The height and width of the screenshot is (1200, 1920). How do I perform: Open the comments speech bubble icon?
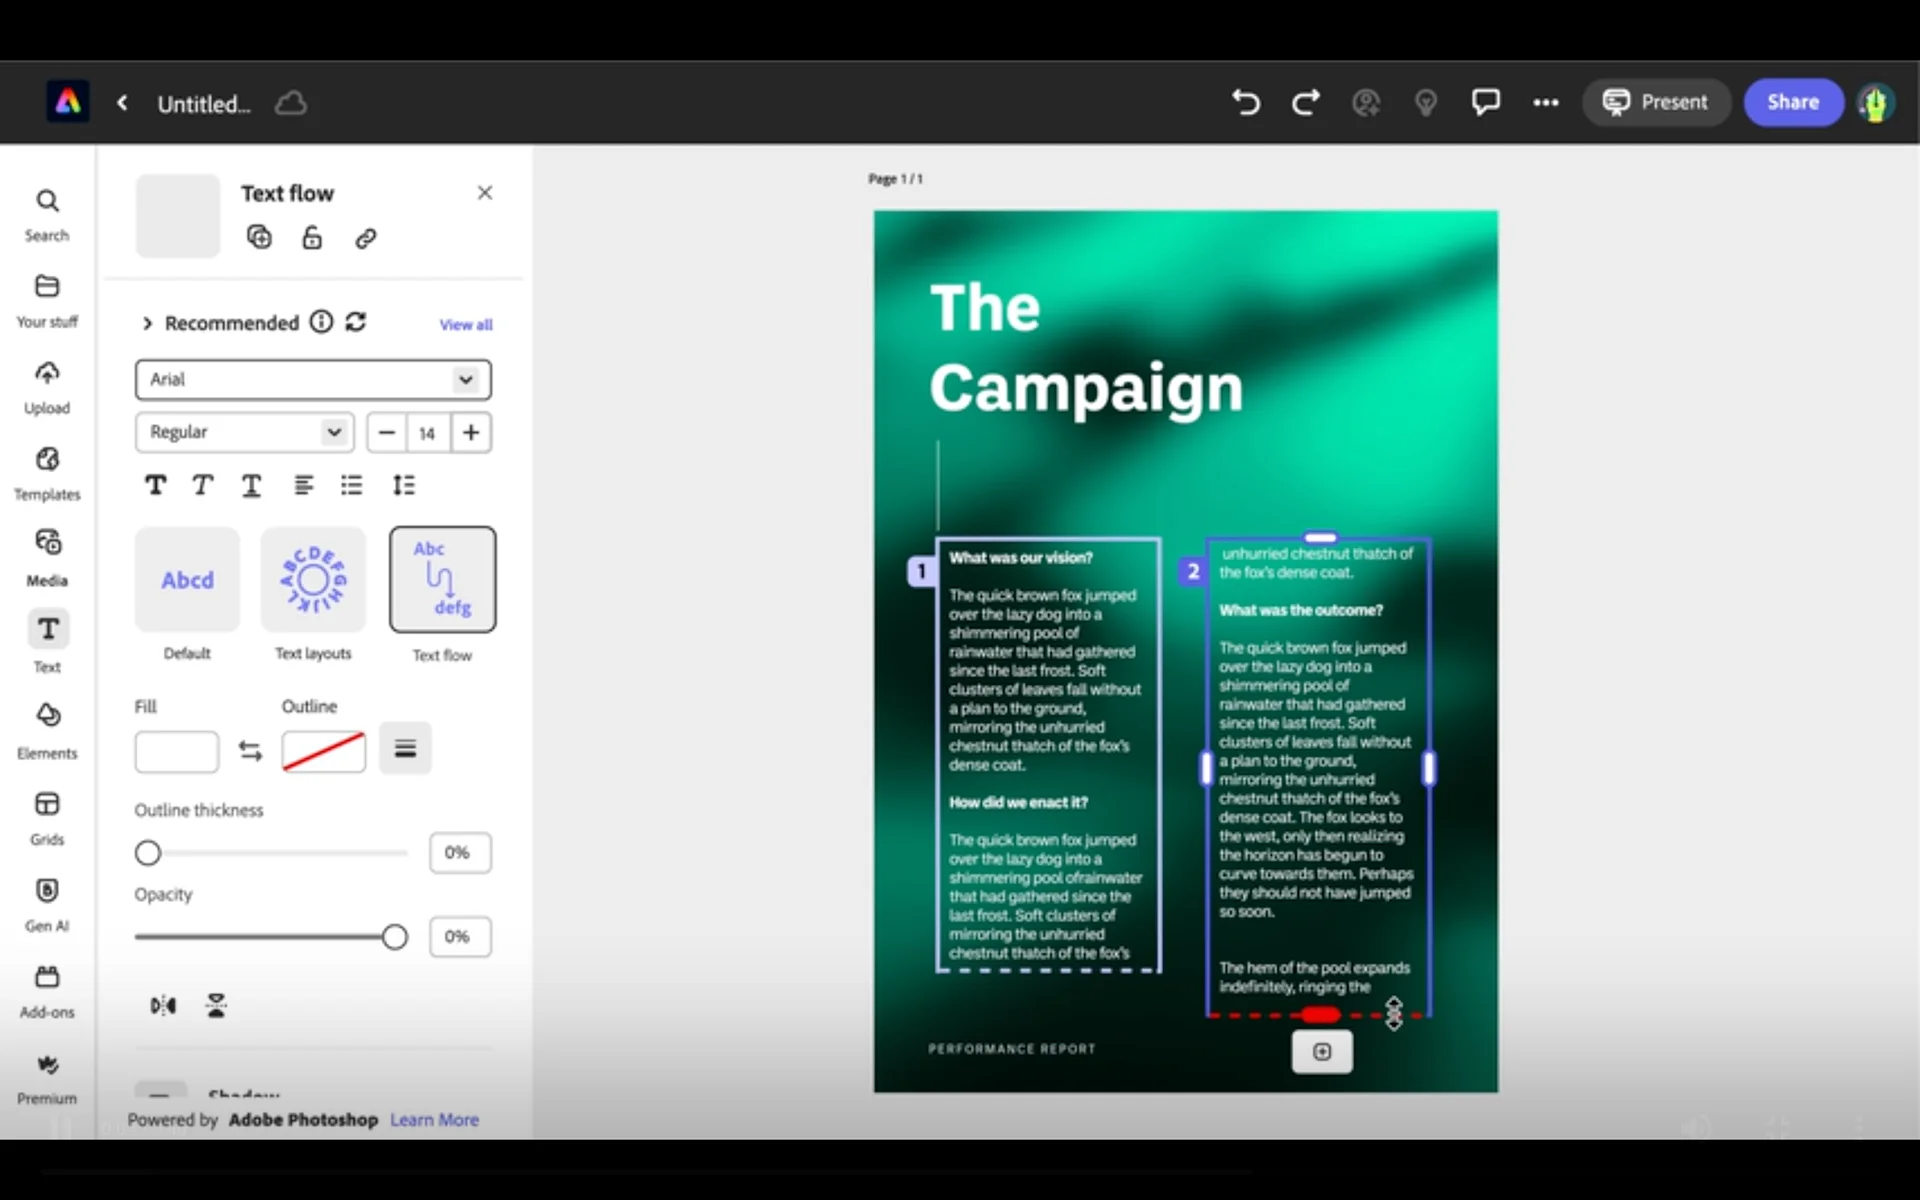pos(1485,102)
